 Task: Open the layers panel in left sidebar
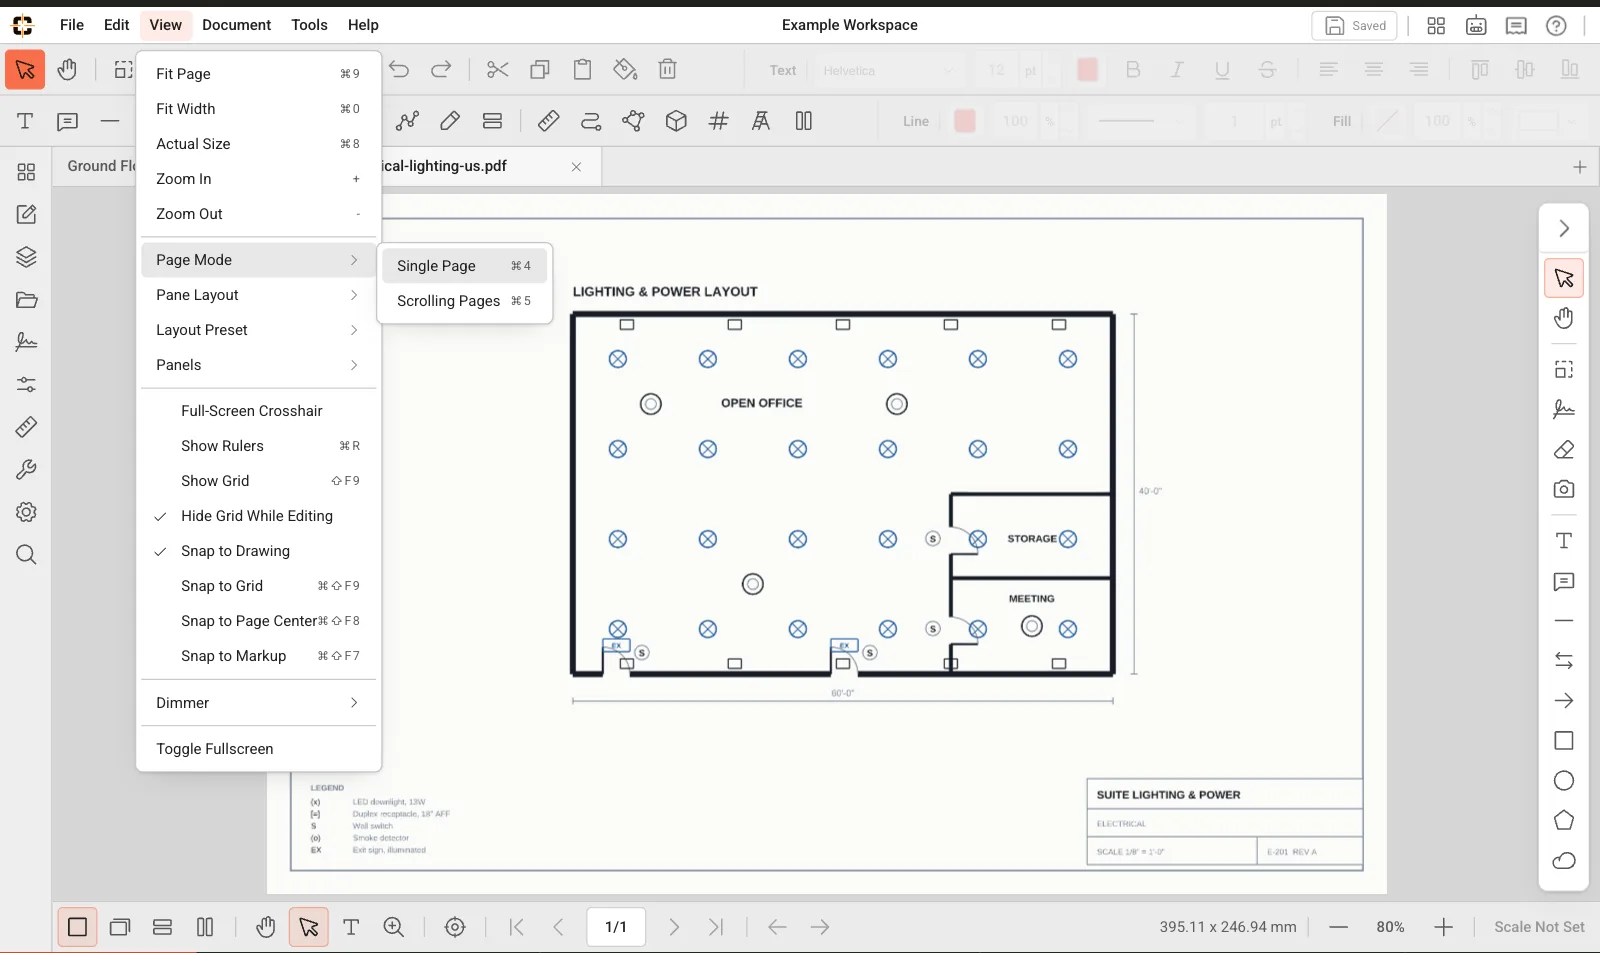pos(26,257)
